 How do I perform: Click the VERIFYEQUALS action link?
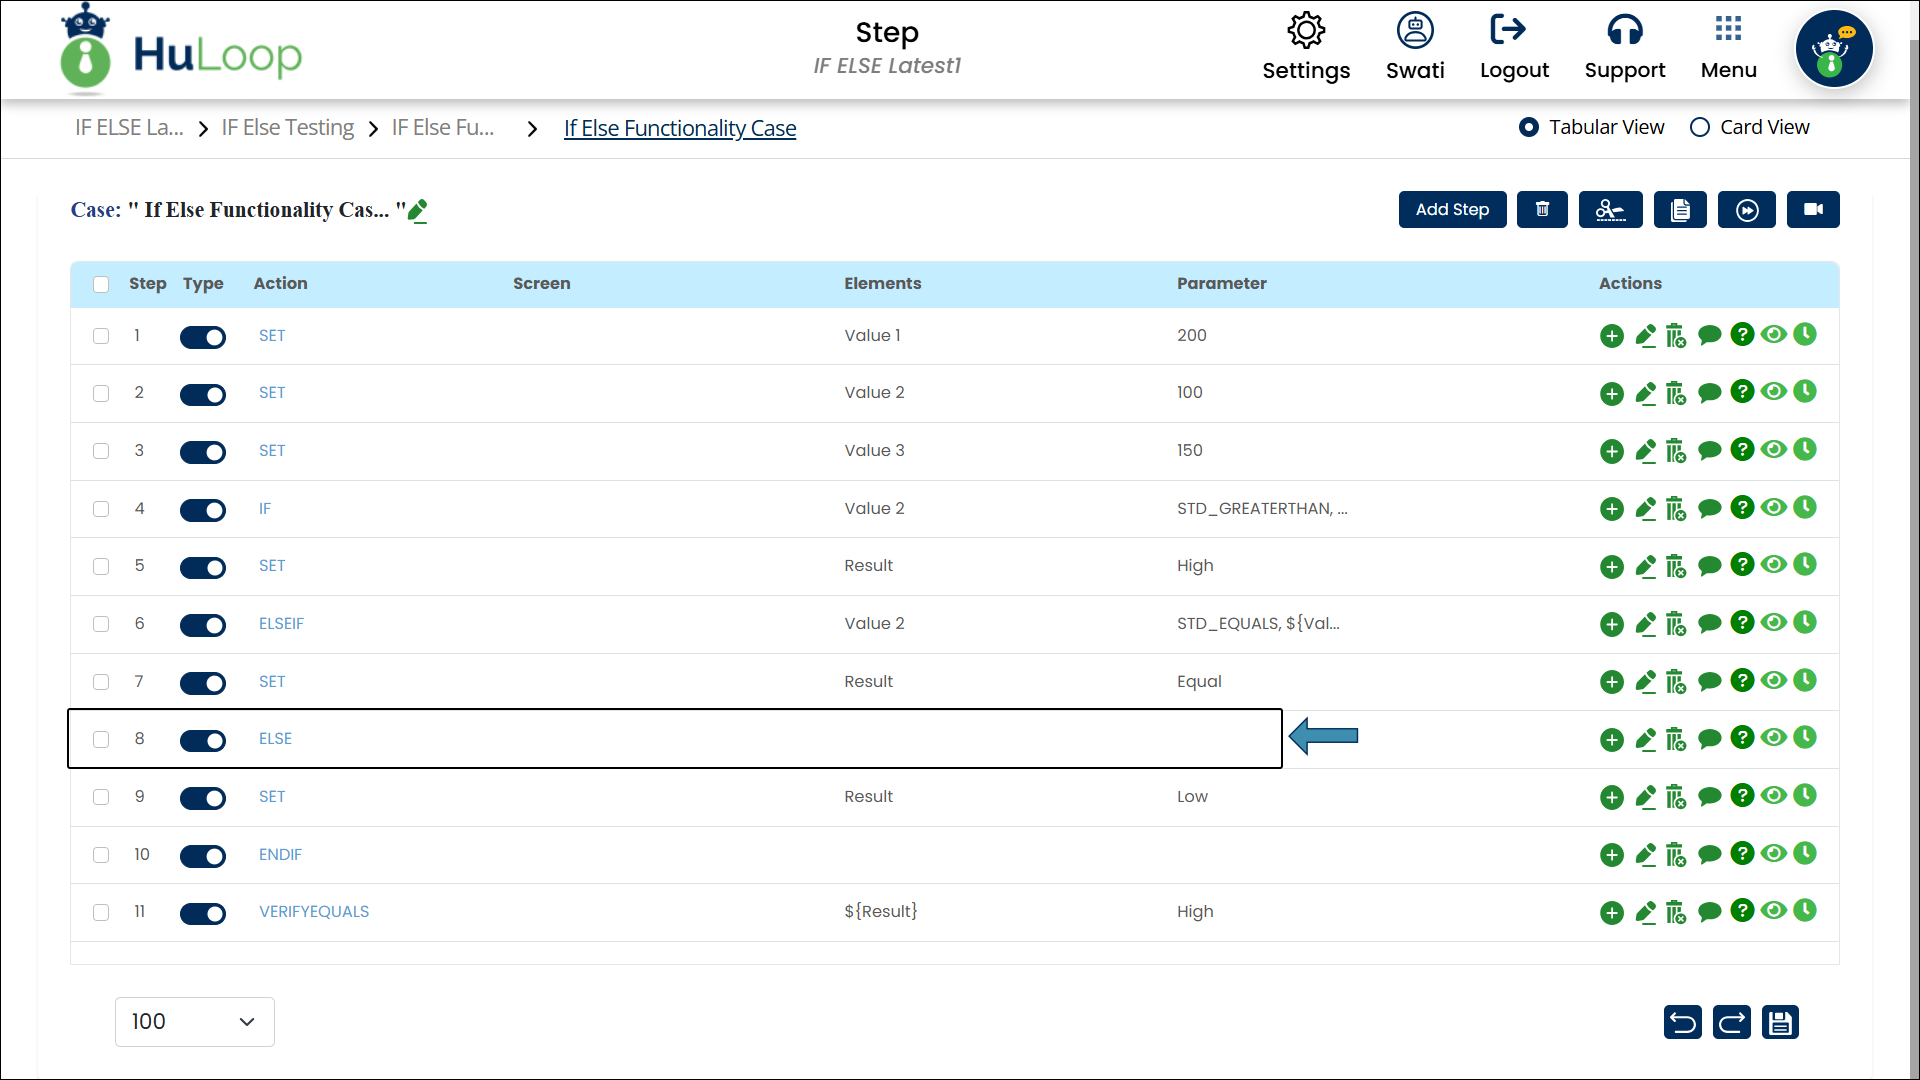pos(314,911)
